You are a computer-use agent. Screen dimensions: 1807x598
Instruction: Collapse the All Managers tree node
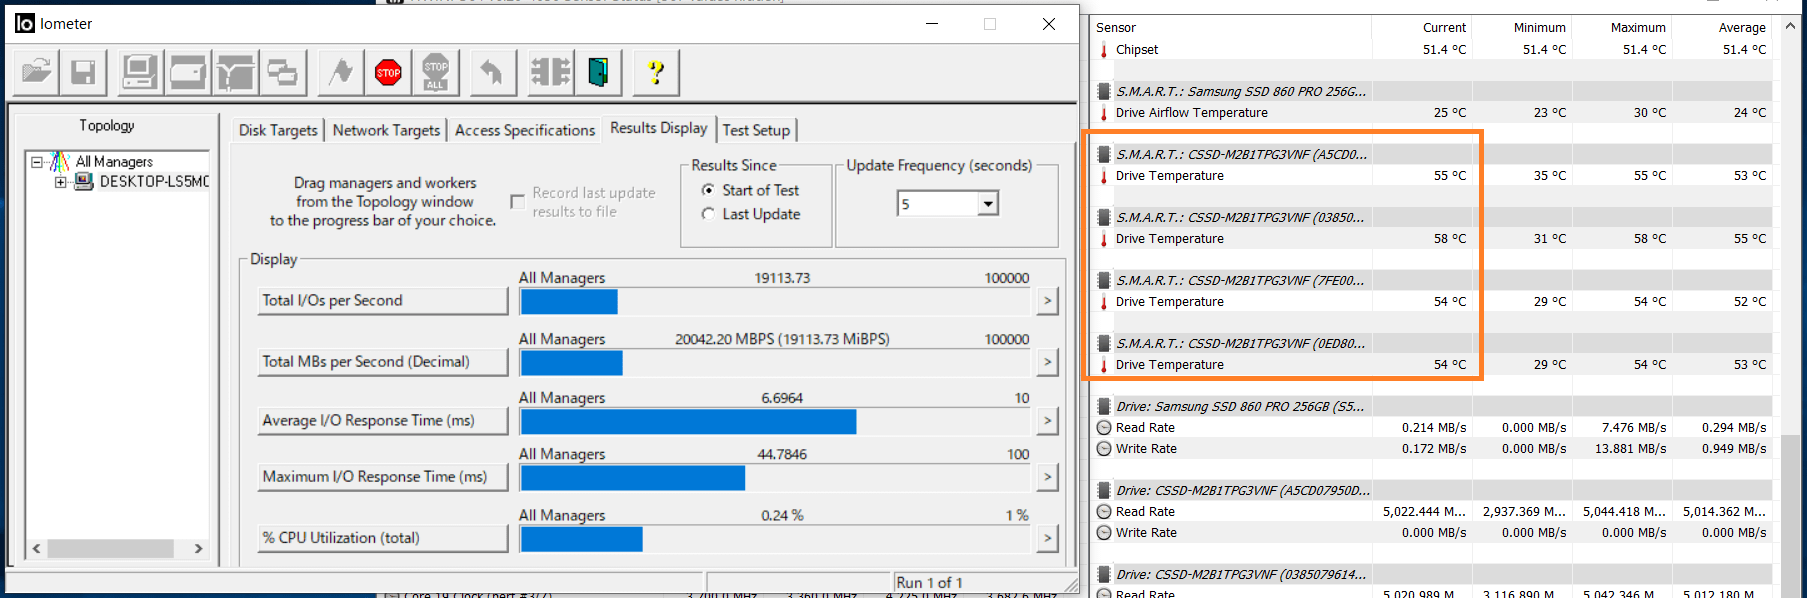(x=37, y=162)
